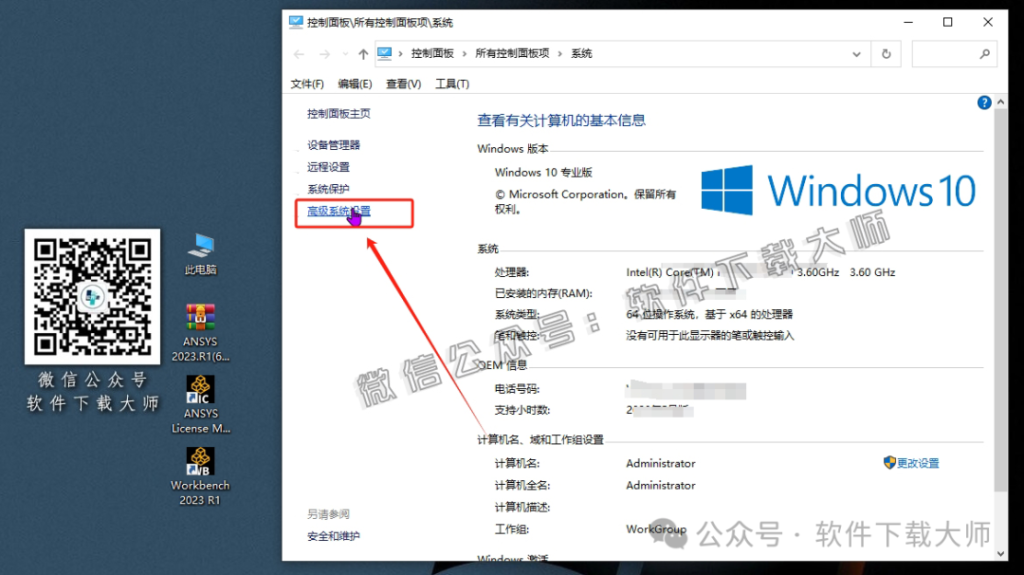This screenshot has width=1024, height=575.
Task: Go up one level with up arrow
Action: (363, 54)
